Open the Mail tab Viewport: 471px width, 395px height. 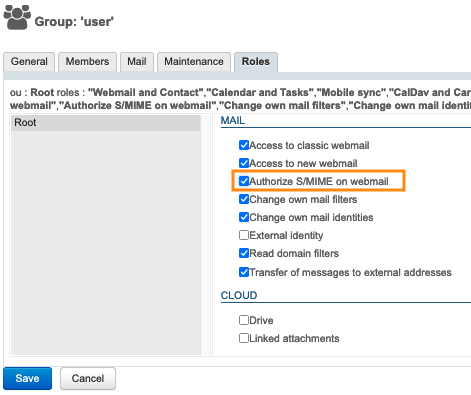[137, 62]
